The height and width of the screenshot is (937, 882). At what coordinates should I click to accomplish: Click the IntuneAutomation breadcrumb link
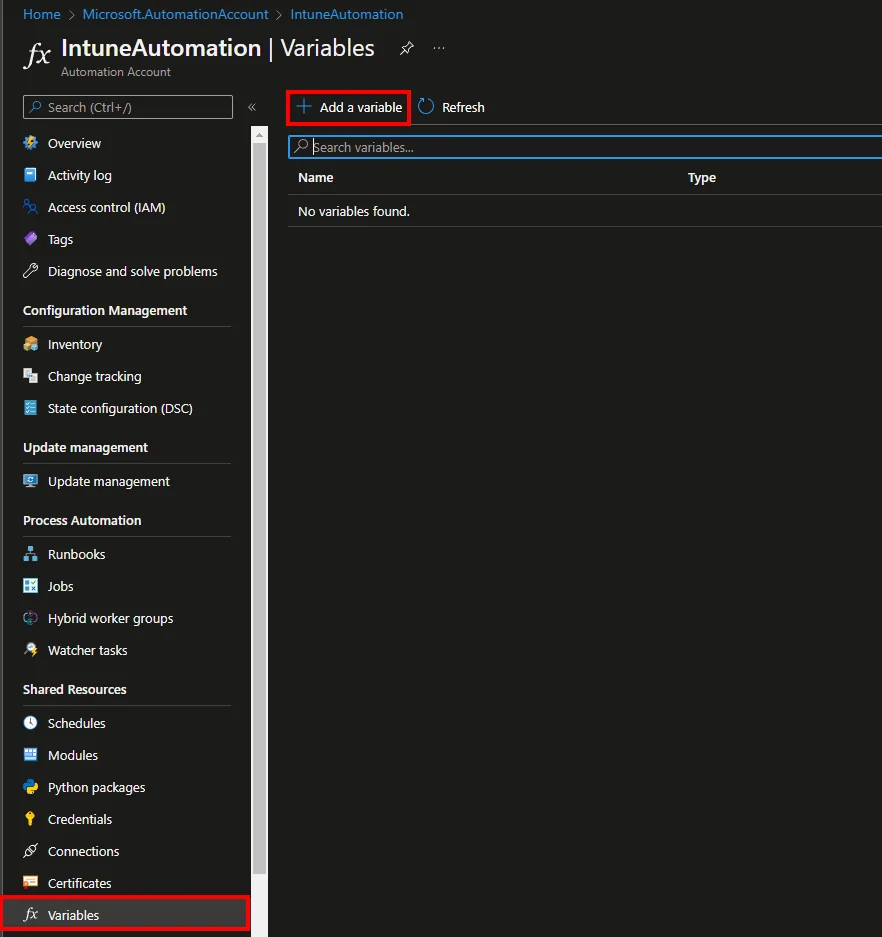pos(347,14)
